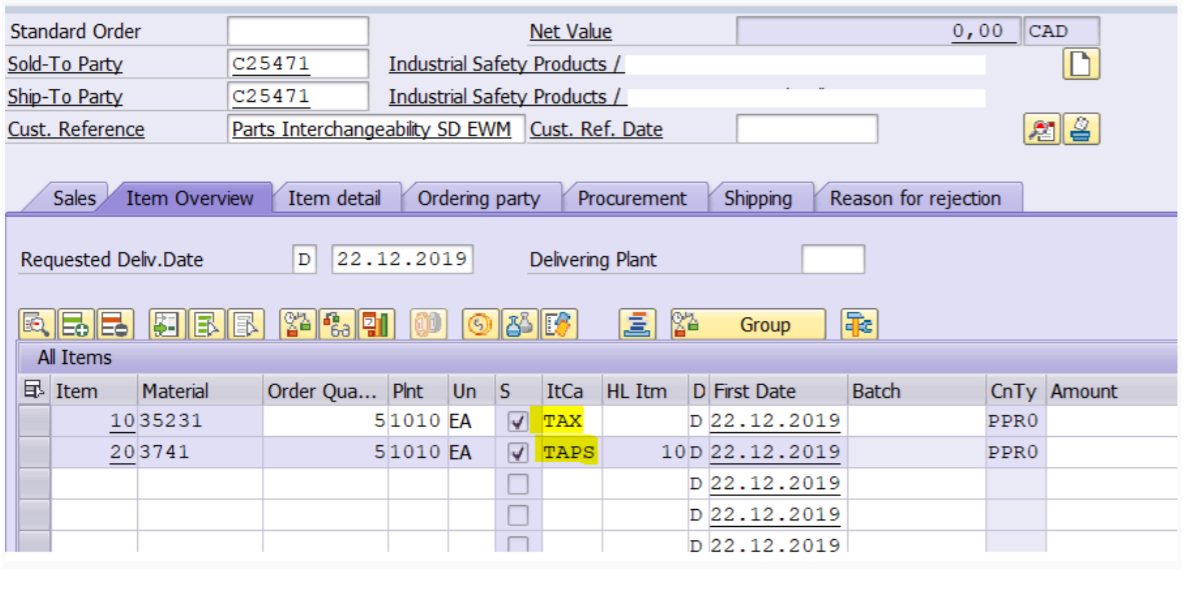Click the Sold-To Party label link
Viewport: 1185px width, 605px height.
pyautogui.click(x=65, y=64)
